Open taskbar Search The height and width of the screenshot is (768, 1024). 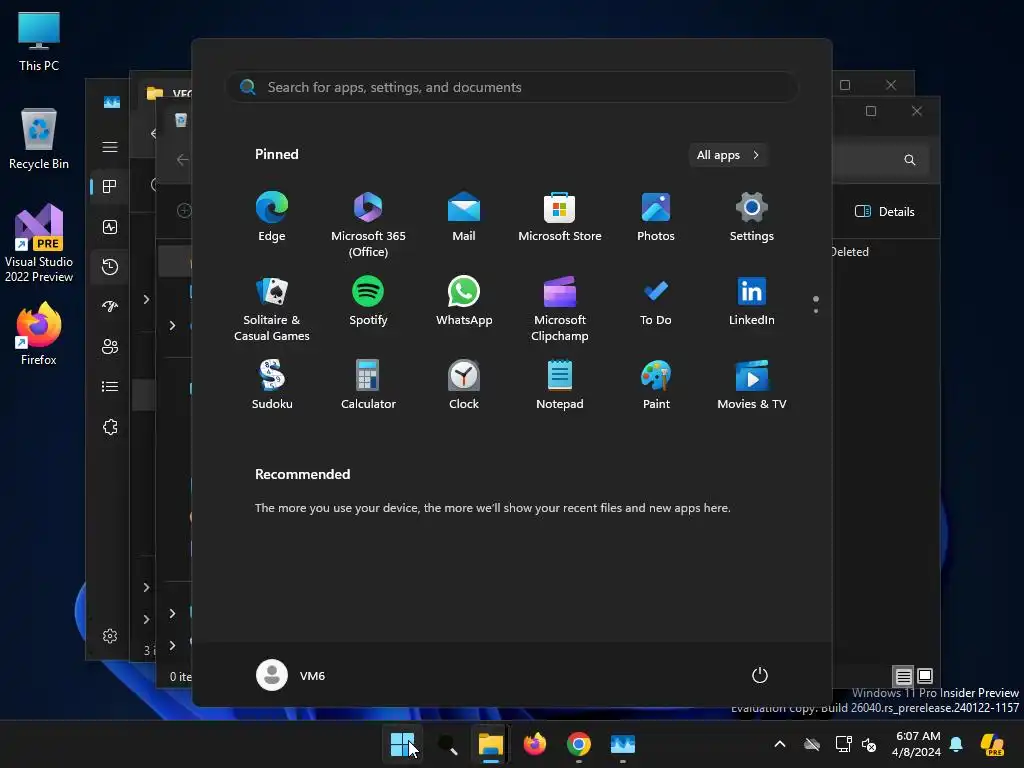(x=447, y=744)
